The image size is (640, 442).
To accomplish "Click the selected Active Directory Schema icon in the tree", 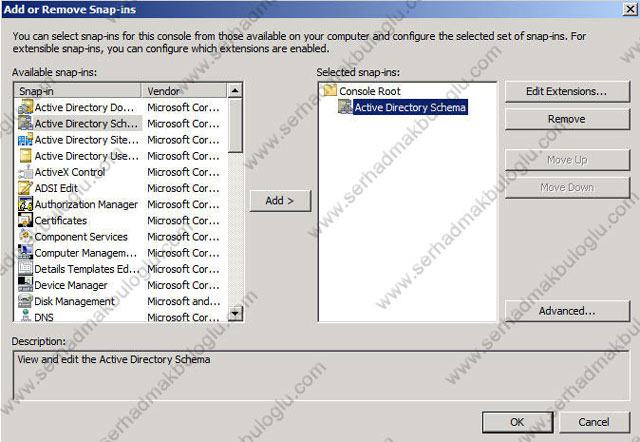I will pyautogui.click(x=345, y=107).
